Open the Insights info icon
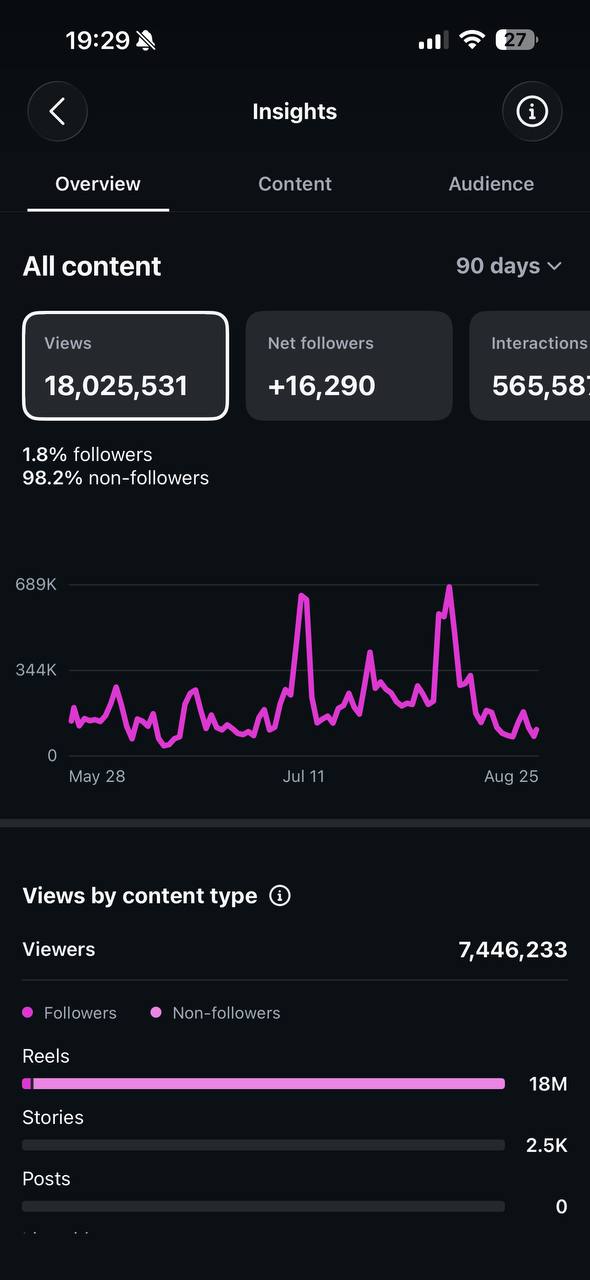This screenshot has height=1280, width=590. [531, 111]
